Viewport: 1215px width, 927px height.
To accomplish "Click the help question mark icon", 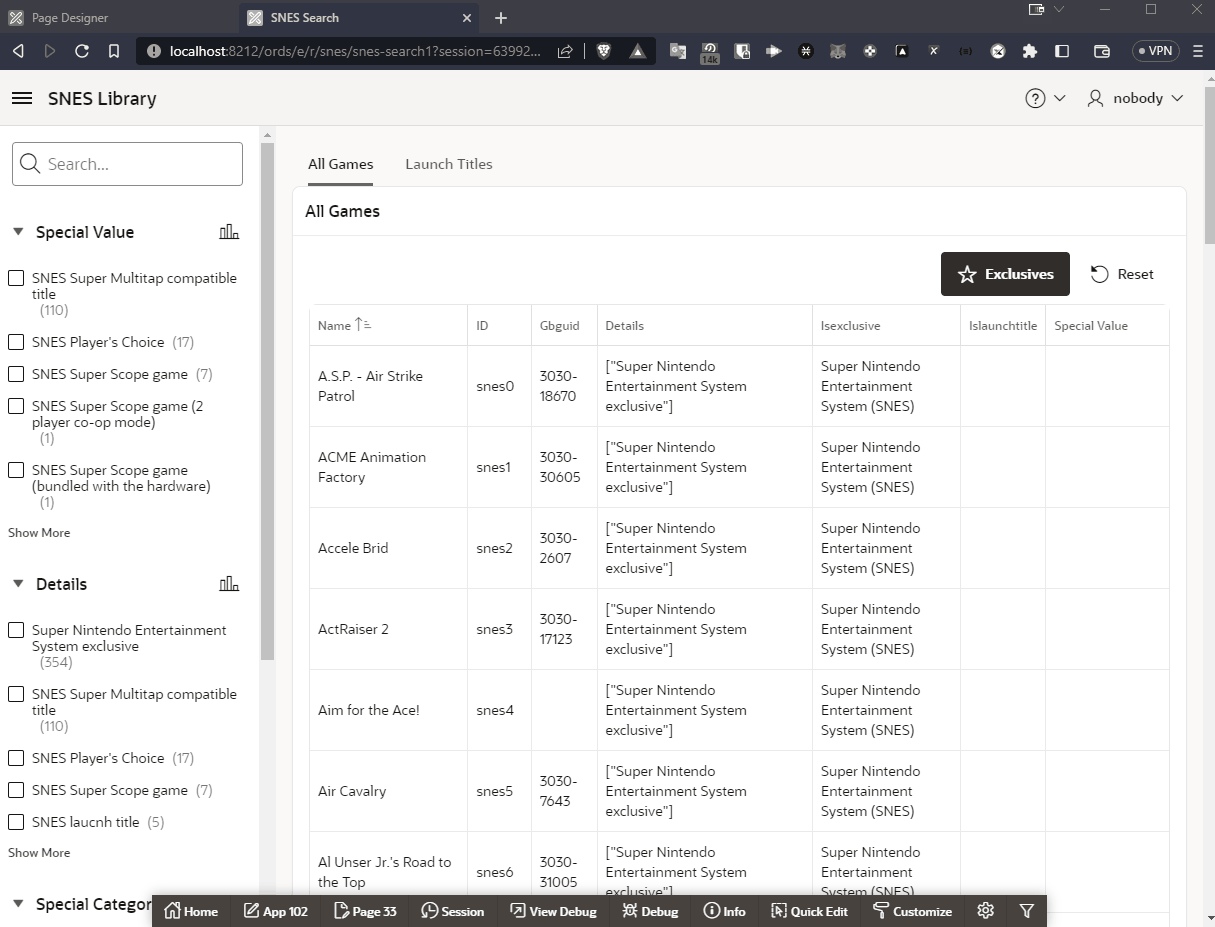I will 1035,98.
